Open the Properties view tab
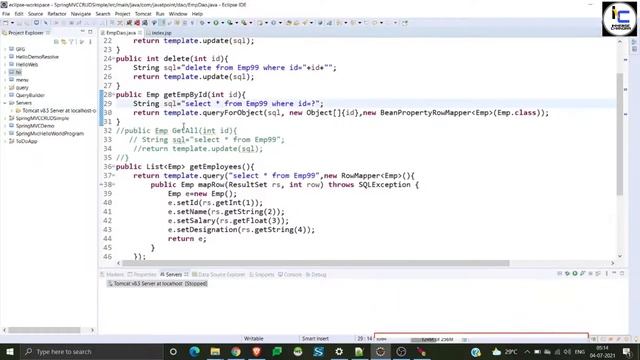This screenshot has height=360, width=640. tap(142, 275)
